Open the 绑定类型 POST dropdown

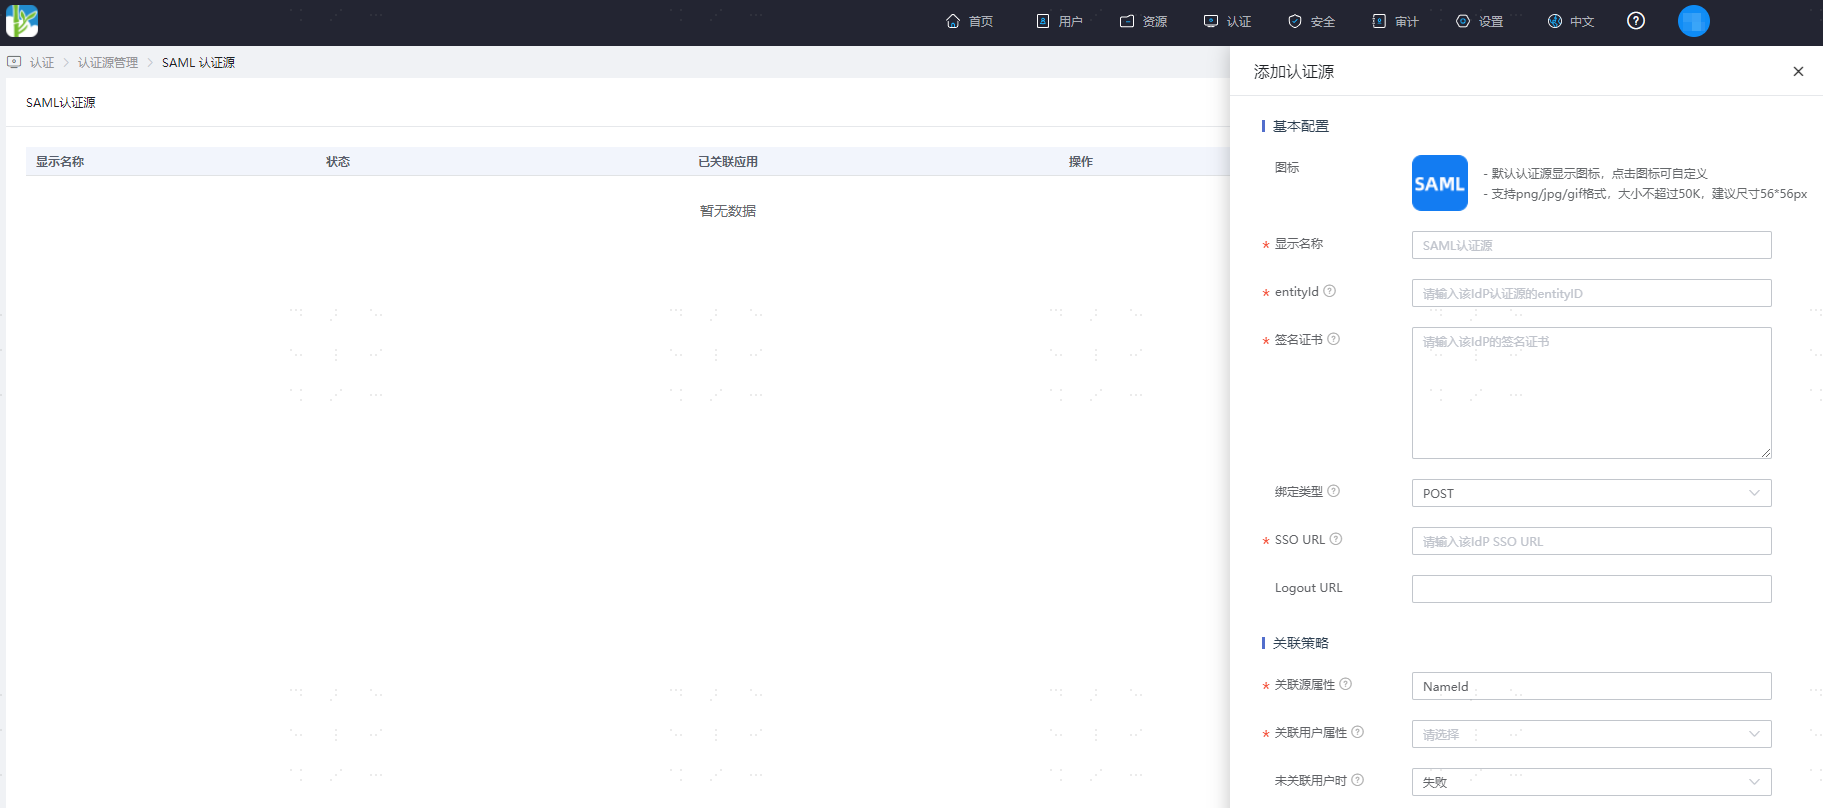[1592, 493]
